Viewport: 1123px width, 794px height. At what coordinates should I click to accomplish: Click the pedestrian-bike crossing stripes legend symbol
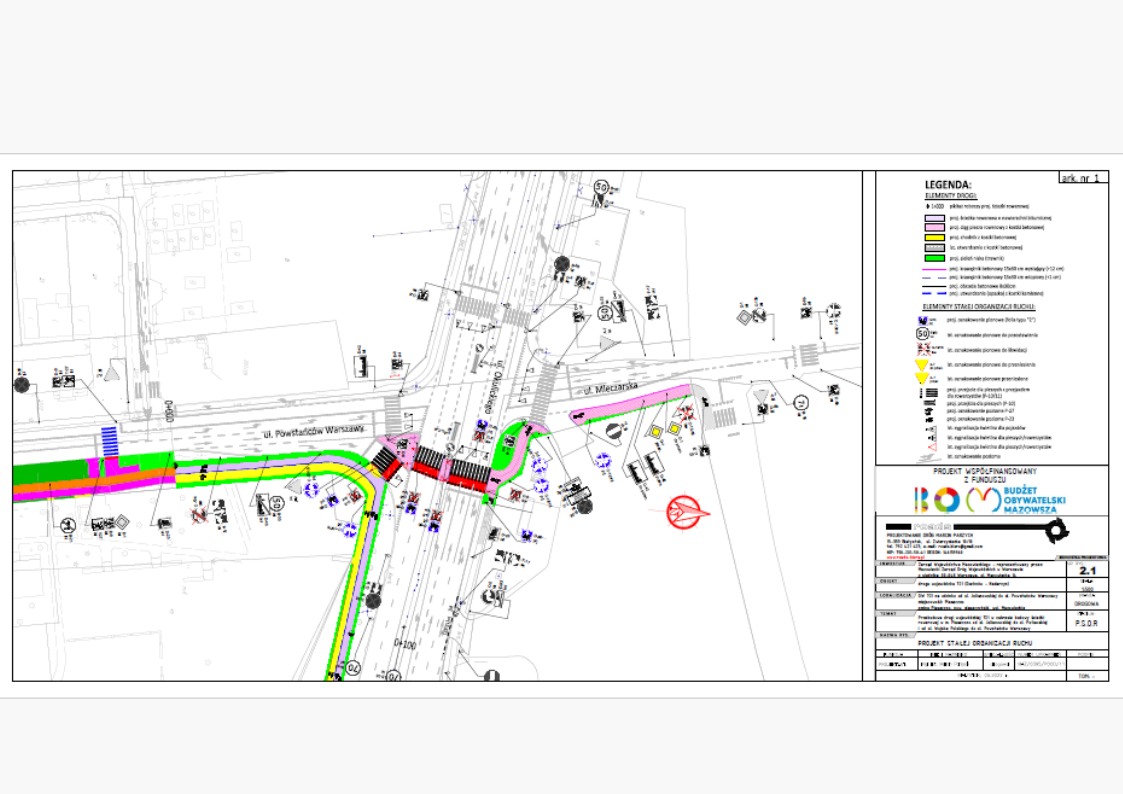931,393
